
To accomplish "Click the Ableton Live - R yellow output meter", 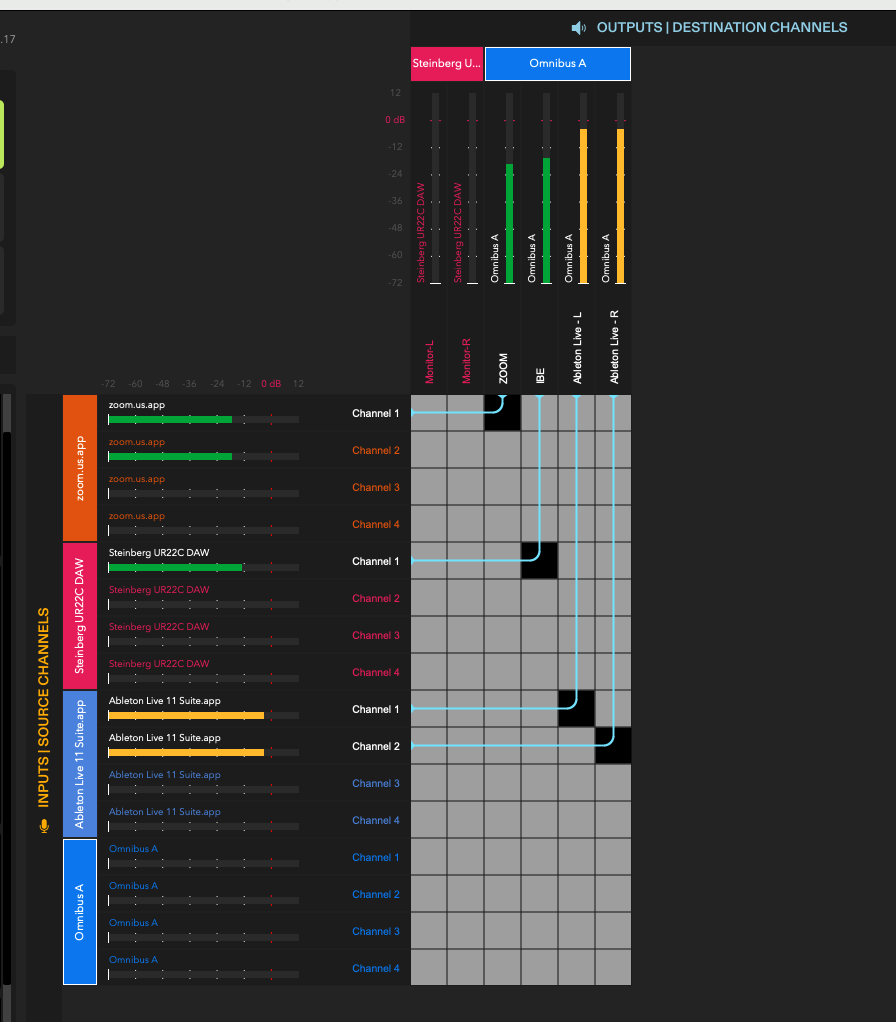I will click(621, 188).
